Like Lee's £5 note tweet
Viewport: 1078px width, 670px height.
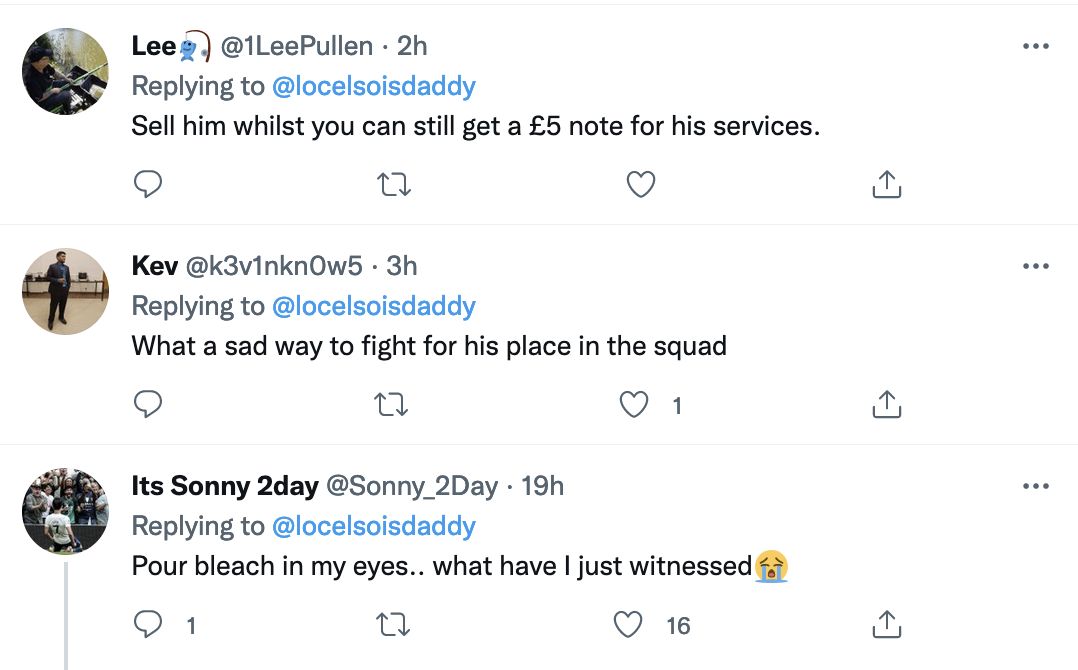(x=640, y=184)
